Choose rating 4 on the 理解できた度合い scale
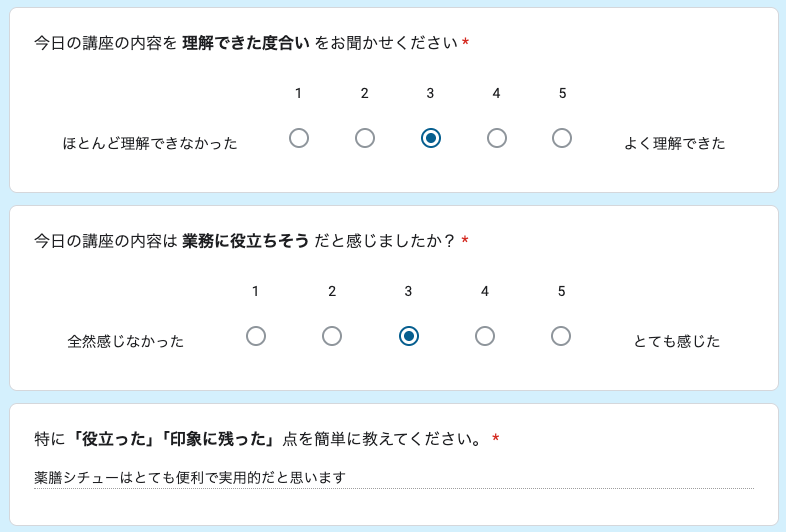The image size is (786, 532). pos(497,138)
